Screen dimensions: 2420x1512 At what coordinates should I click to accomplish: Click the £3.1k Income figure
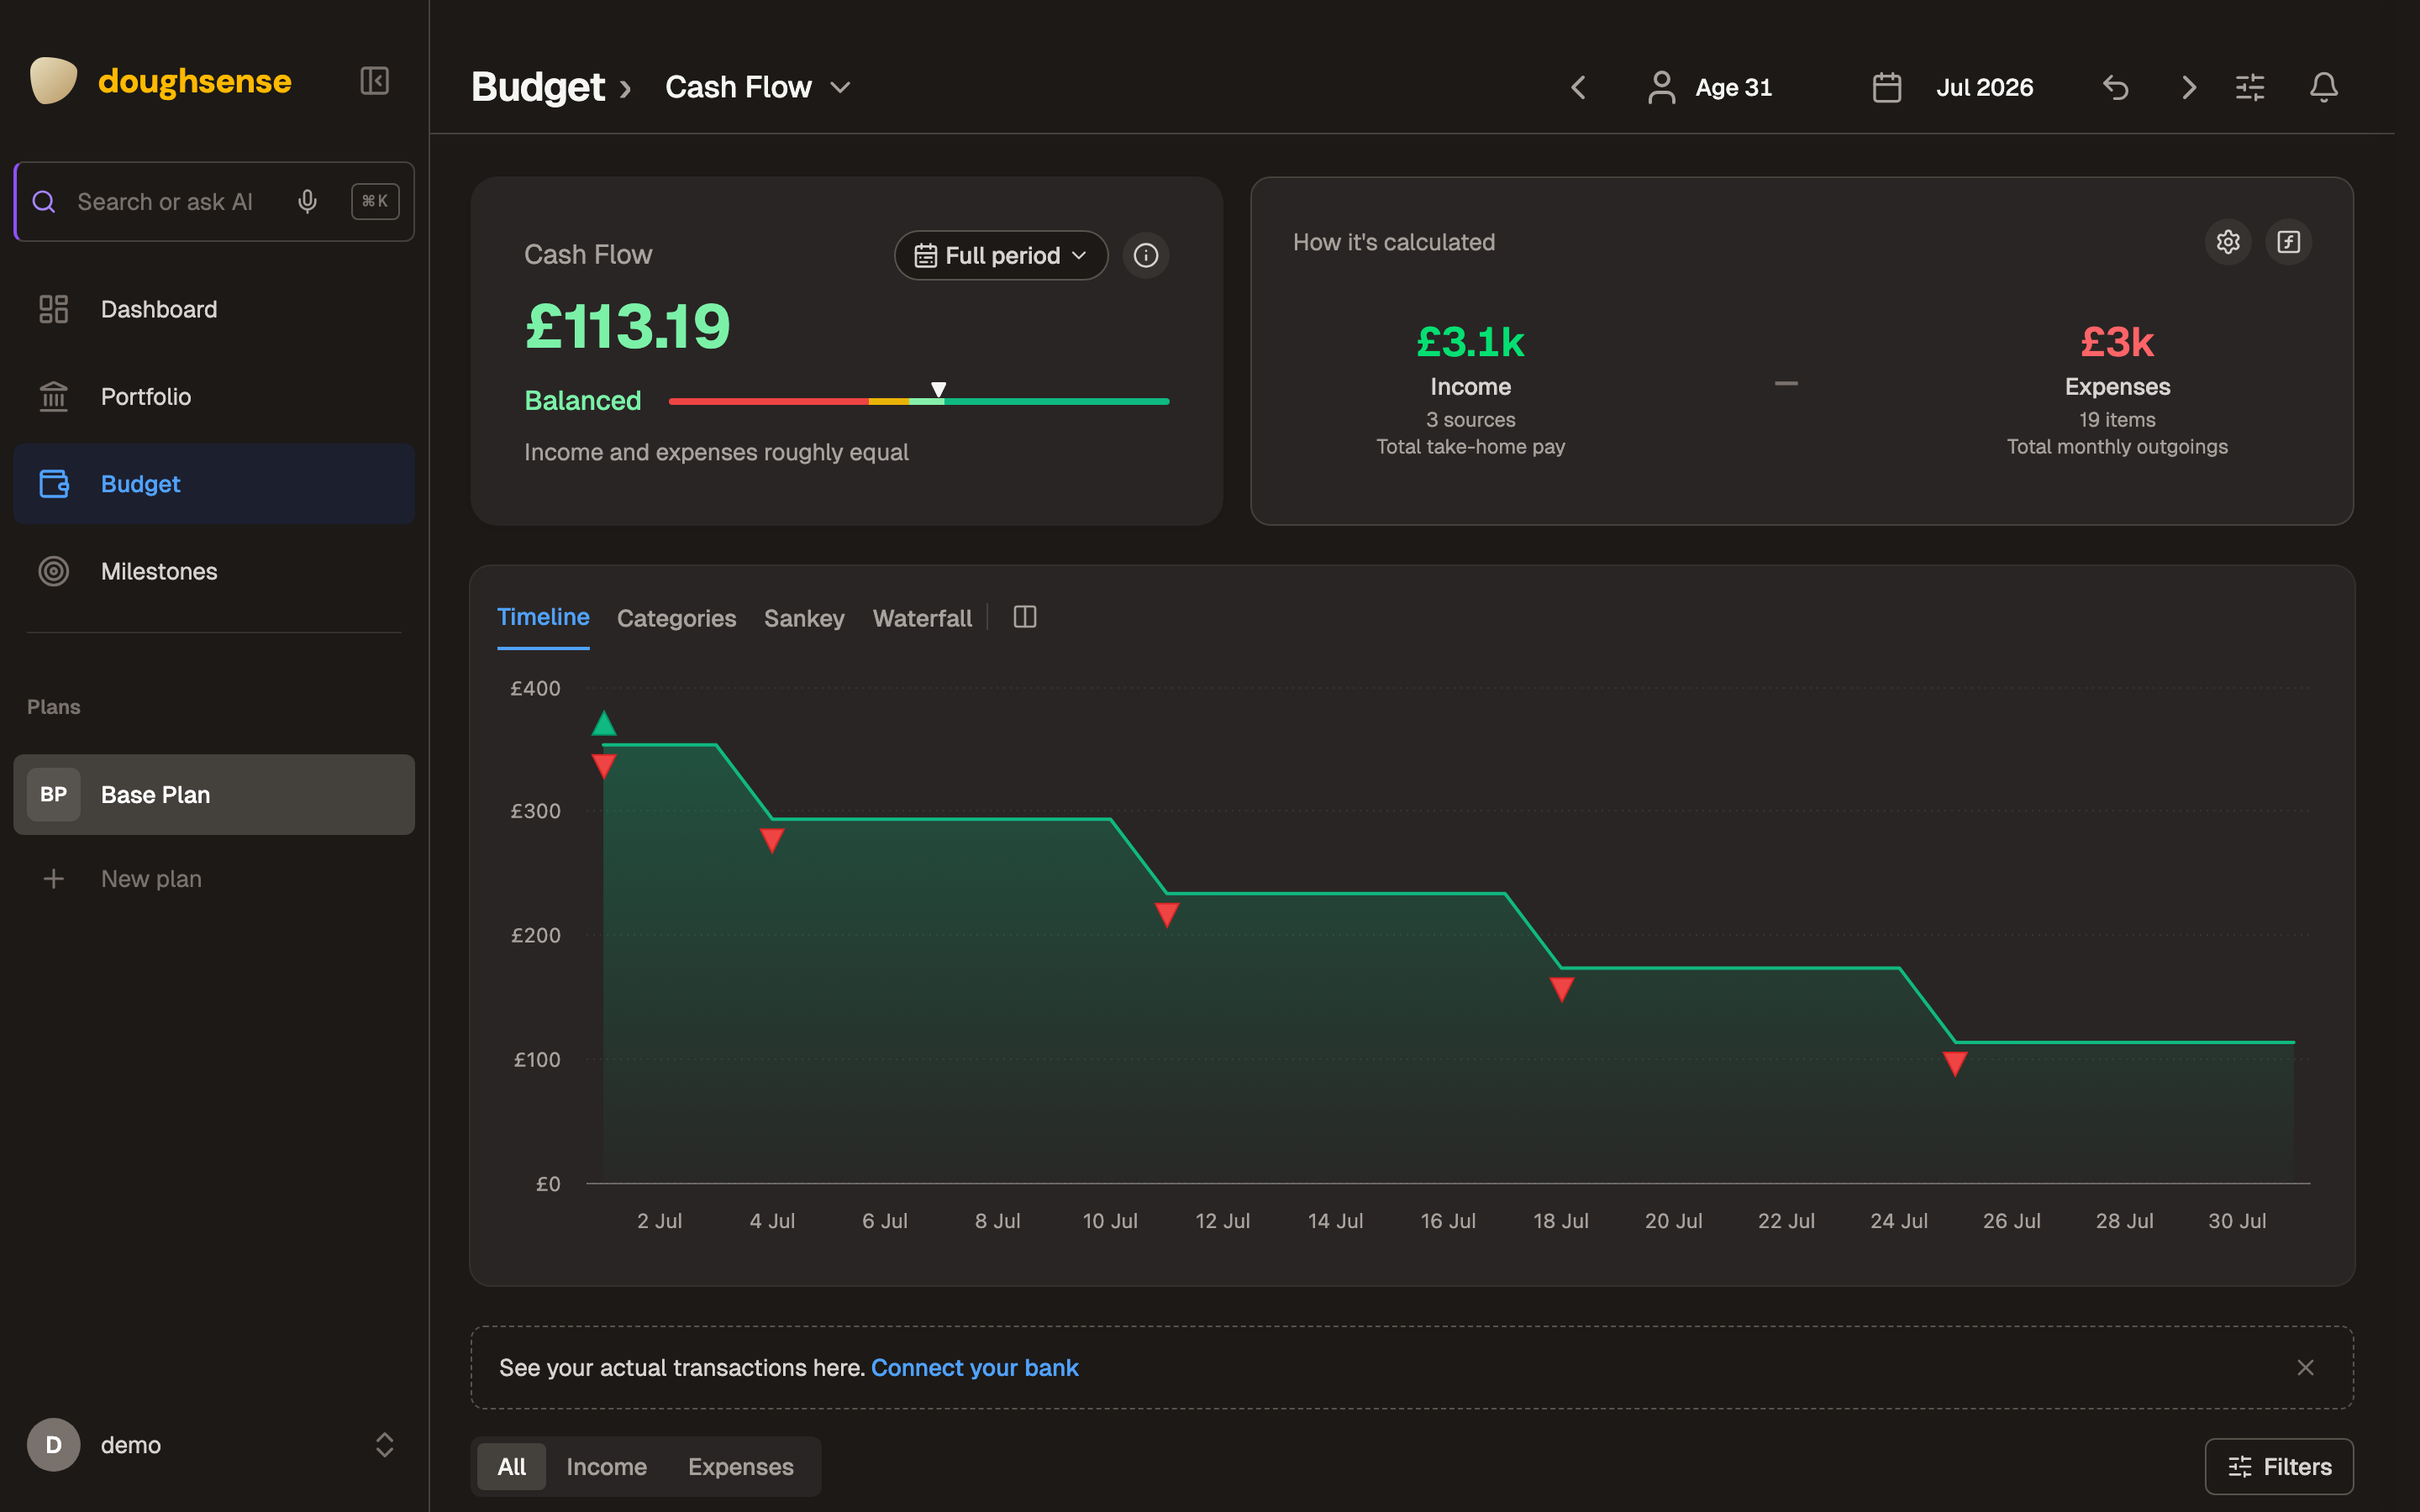[1470, 342]
